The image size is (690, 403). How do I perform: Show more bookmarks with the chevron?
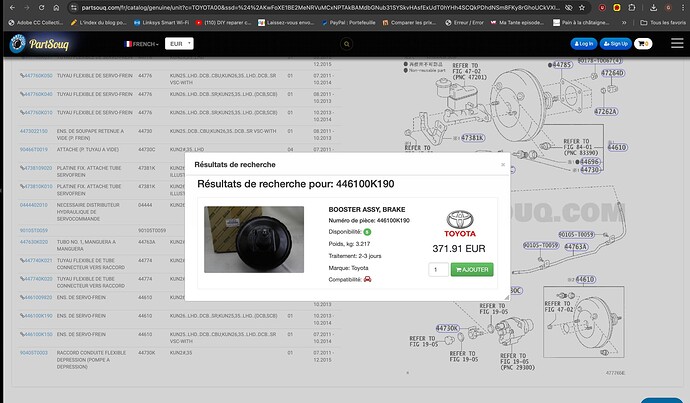tap(624, 22)
